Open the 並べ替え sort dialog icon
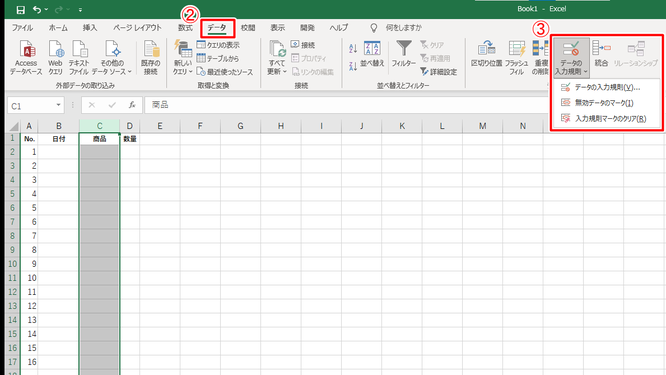 (x=372, y=54)
